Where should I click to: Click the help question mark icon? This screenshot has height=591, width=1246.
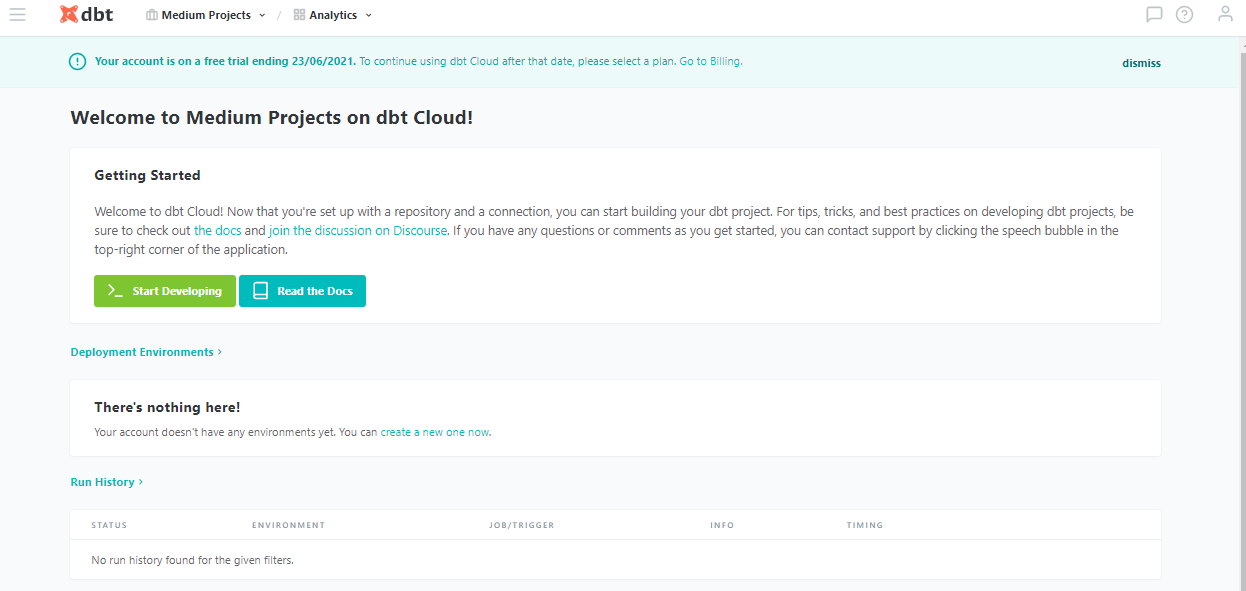pyautogui.click(x=1184, y=15)
